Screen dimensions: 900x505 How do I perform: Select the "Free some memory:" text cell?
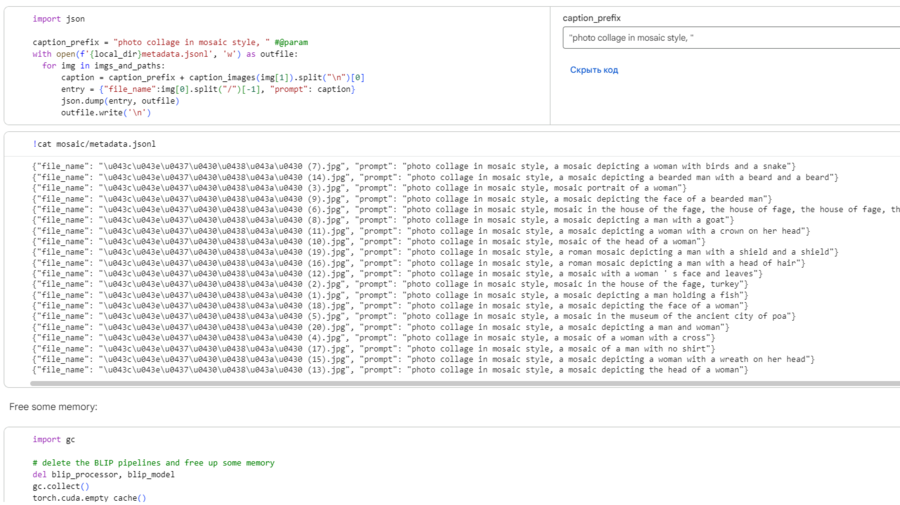click(53, 407)
